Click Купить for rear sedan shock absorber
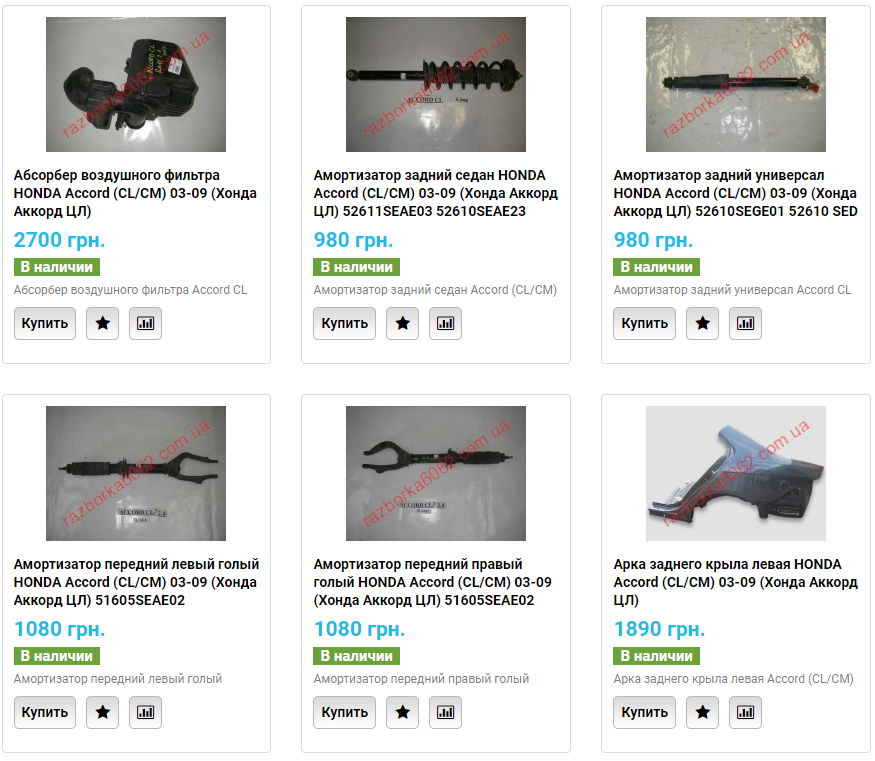Screen dimensions: 875x761 pyautogui.click(x=344, y=324)
